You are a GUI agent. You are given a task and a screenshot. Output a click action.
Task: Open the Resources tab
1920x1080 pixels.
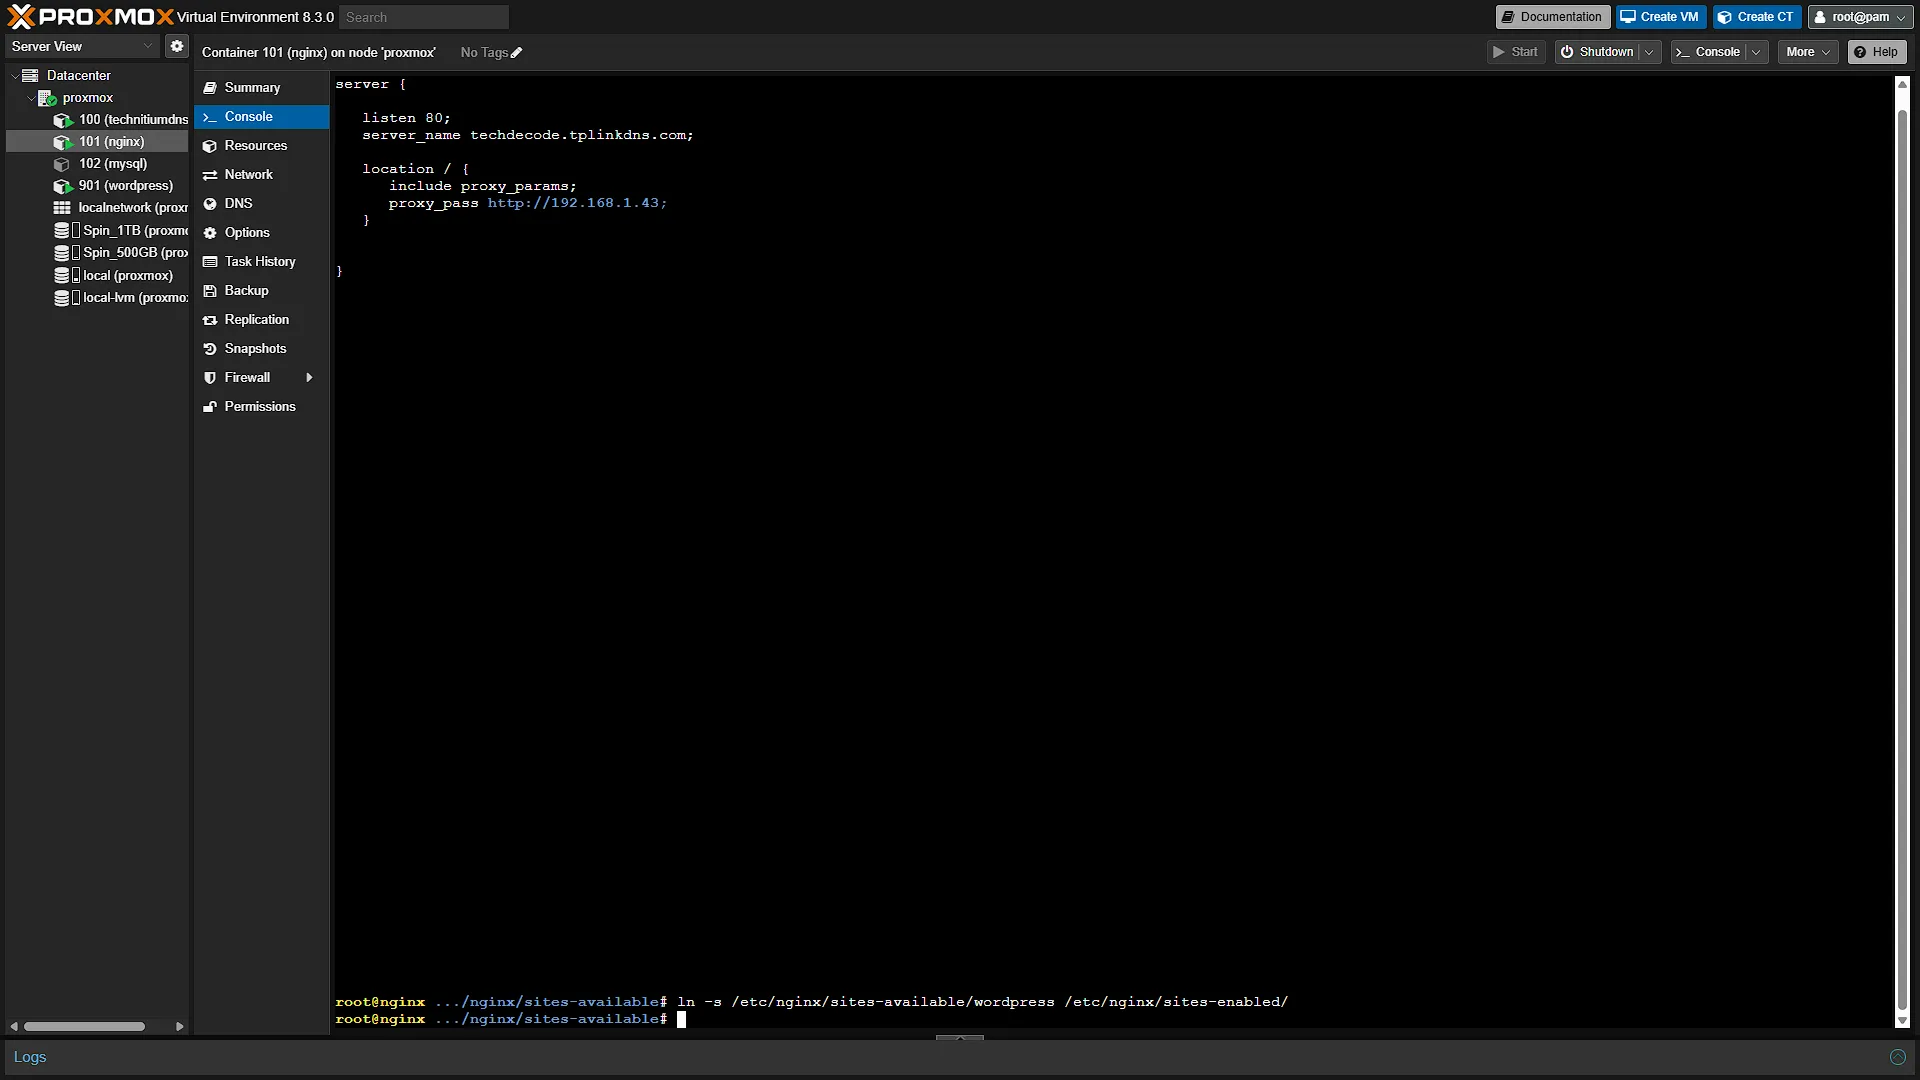[x=261, y=146]
